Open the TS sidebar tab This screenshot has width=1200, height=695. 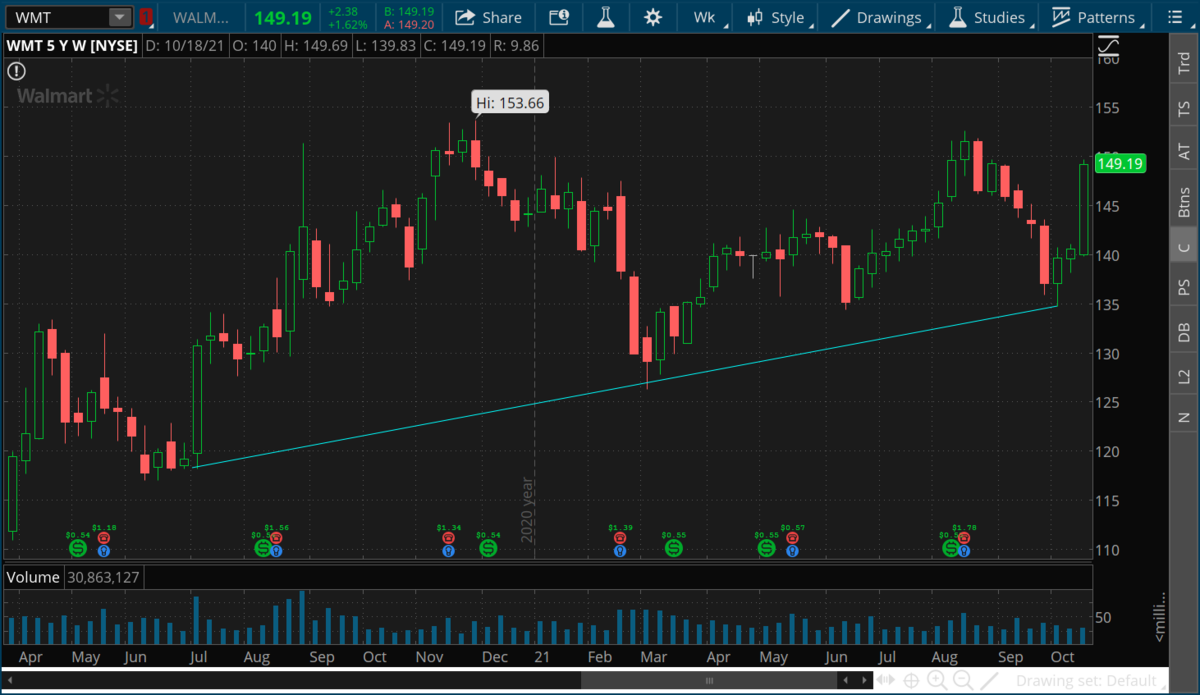click(1184, 108)
